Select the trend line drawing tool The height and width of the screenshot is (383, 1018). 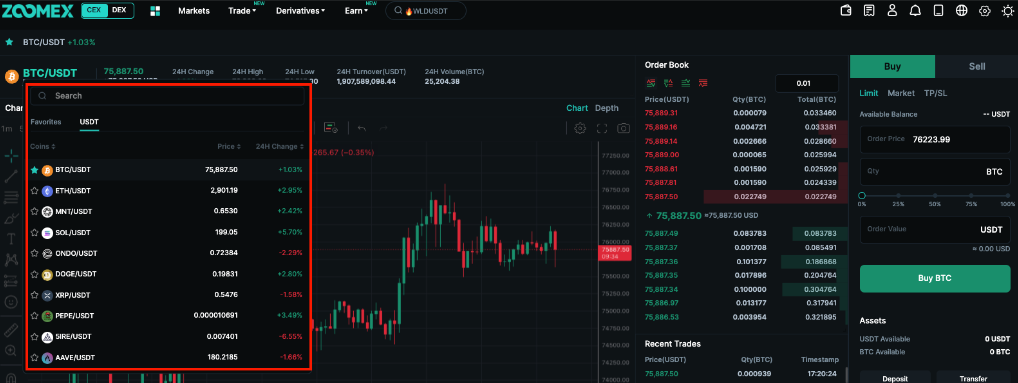pyautogui.click(x=10, y=176)
